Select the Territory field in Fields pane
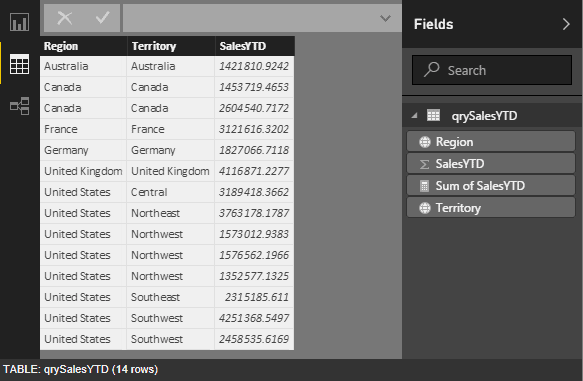 [x=491, y=207]
